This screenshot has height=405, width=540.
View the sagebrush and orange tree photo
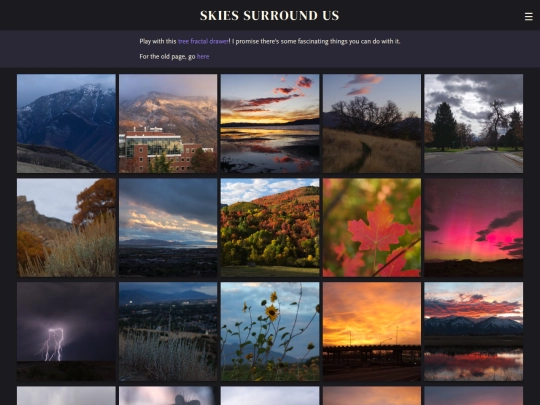pyautogui.click(x=66, y=227)
